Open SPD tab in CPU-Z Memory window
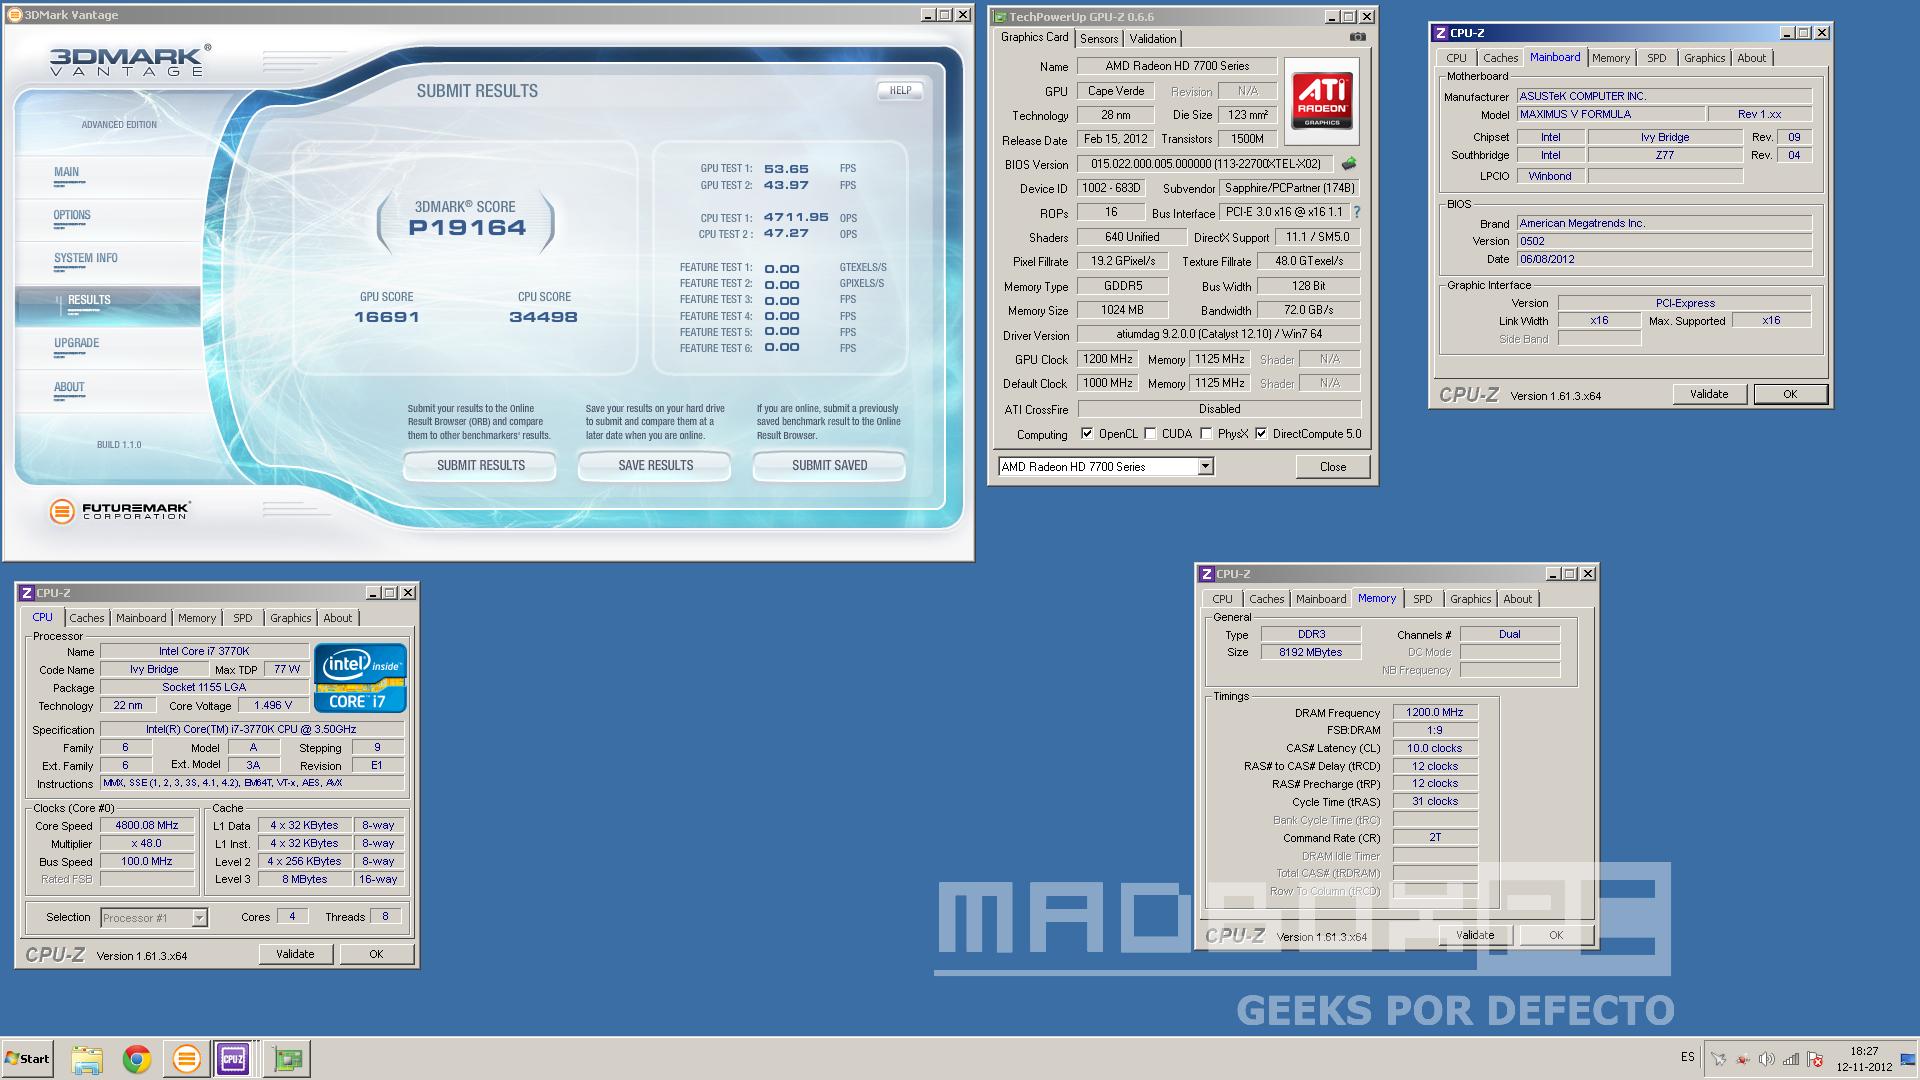 click(x=1423, y=599)
